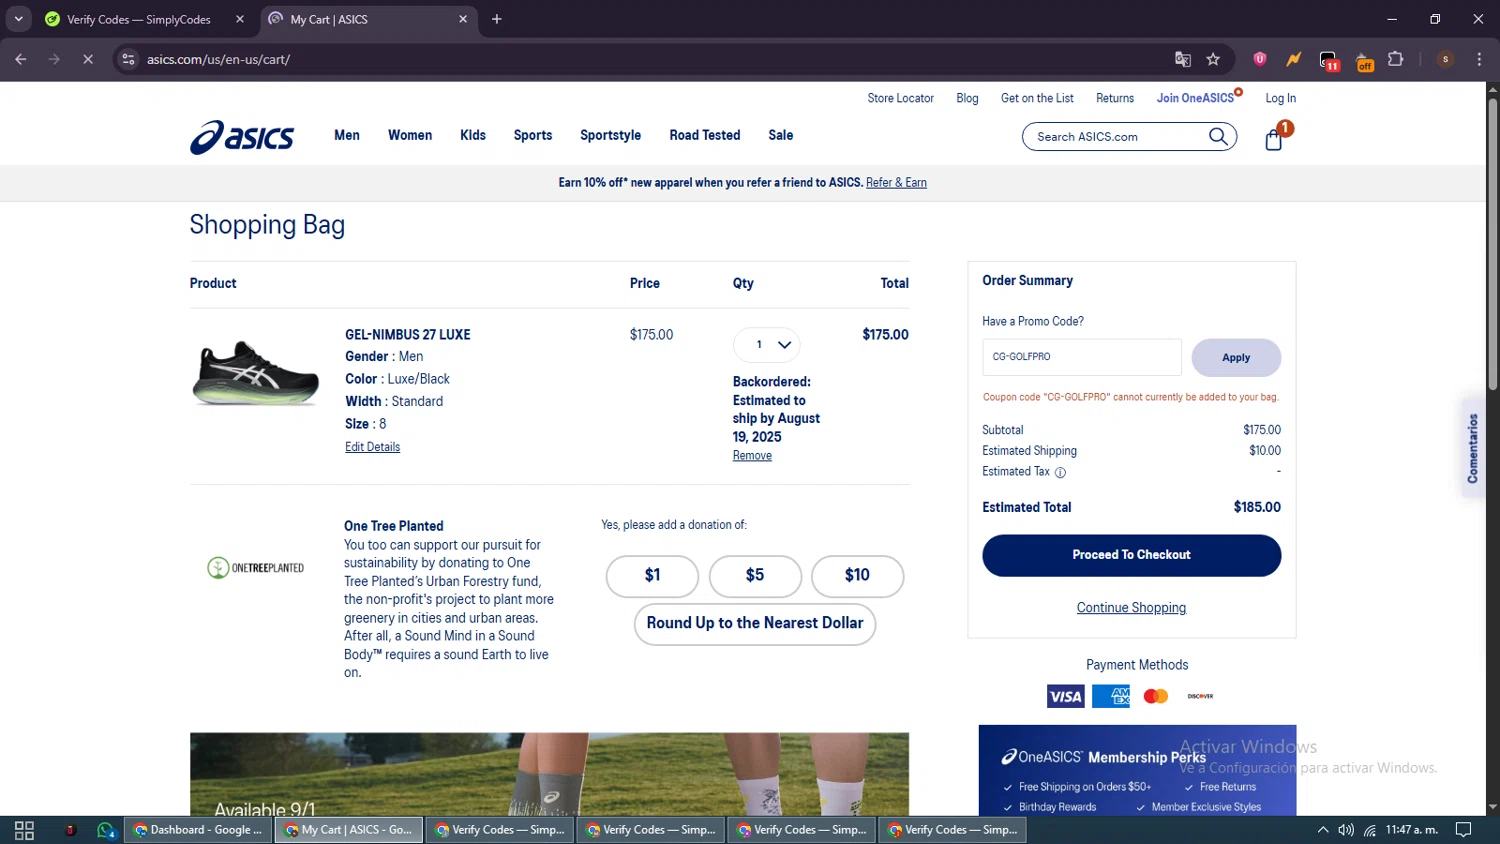1500x844 pixels.
Task: Open the Women menu
Action: [410, 135]
